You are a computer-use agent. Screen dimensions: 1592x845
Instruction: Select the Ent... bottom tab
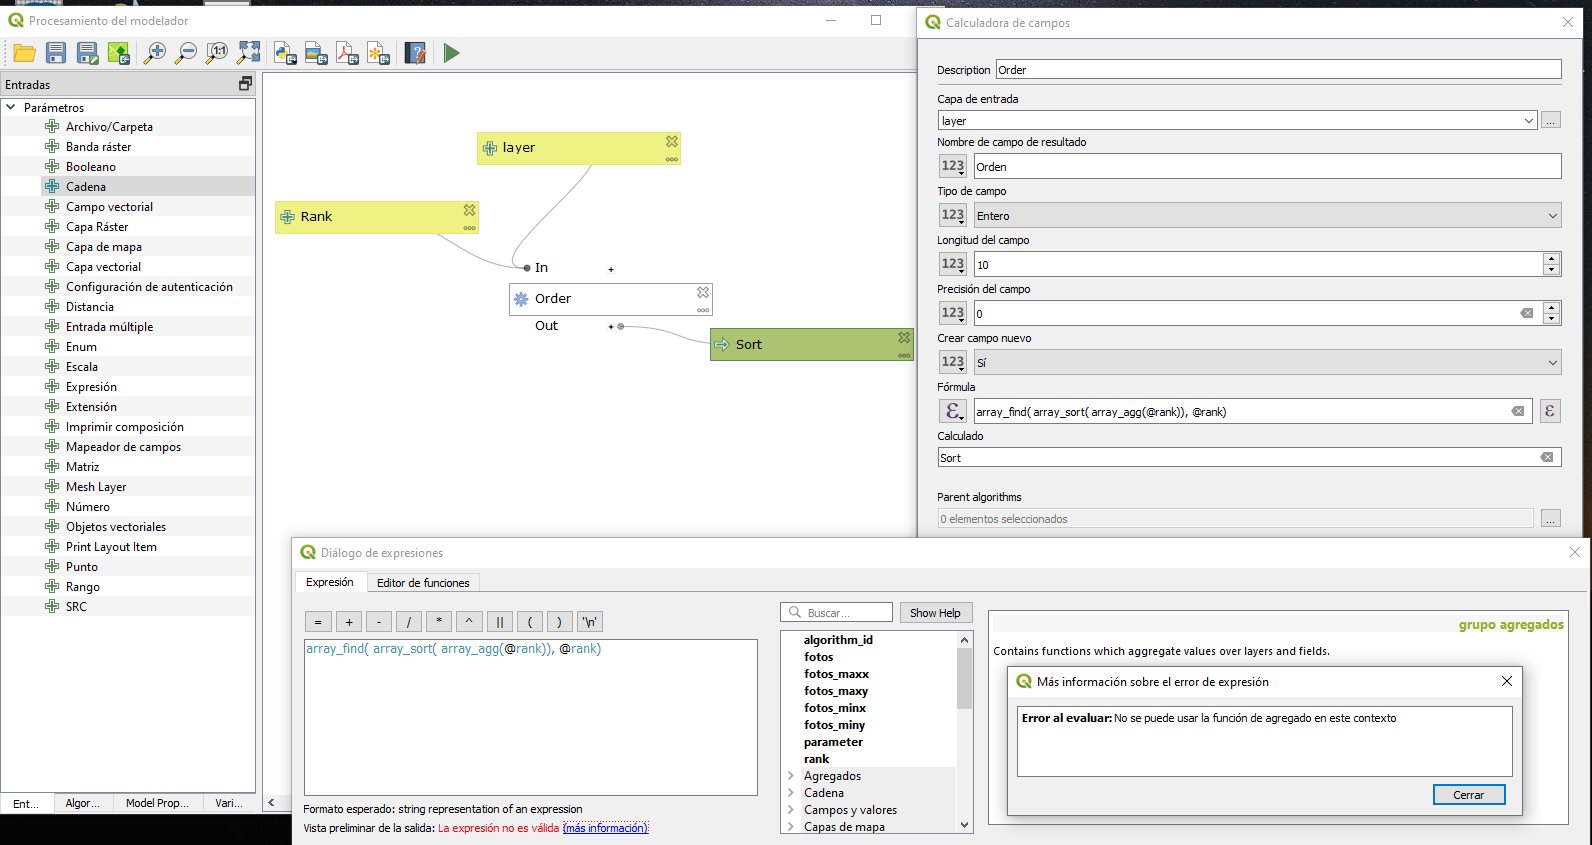pos(27,803)
